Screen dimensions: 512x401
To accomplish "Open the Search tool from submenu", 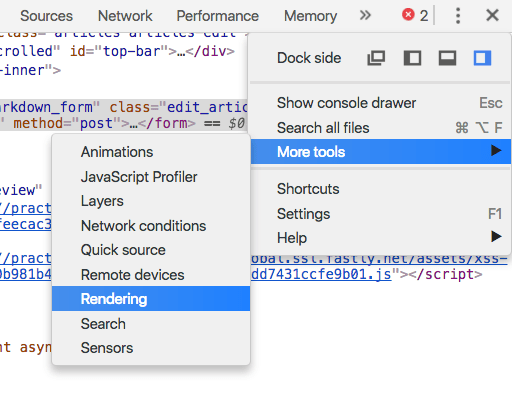I will (x=151, y=324).
